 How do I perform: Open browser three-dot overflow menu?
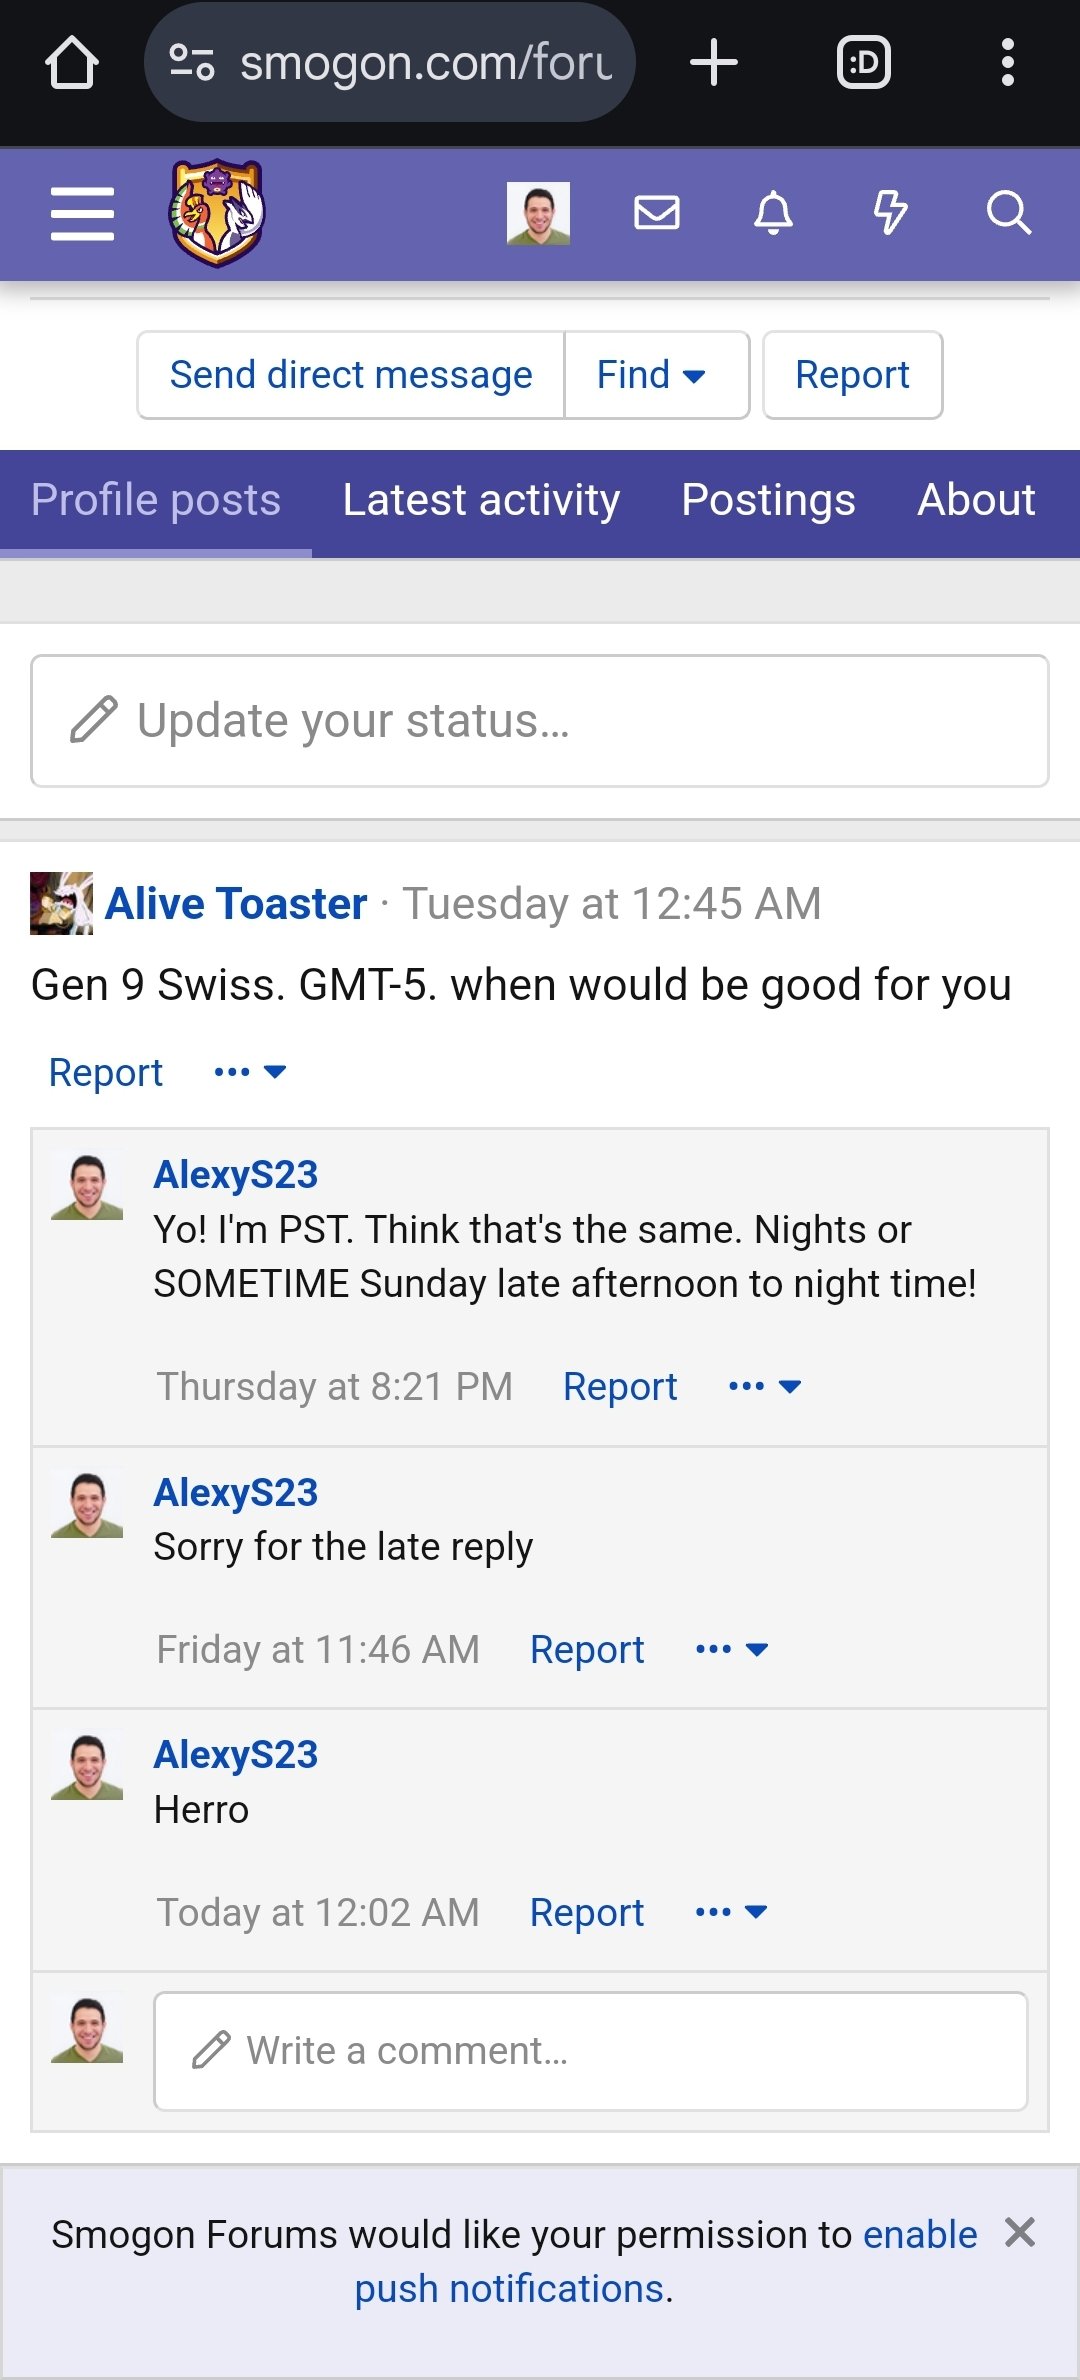pos(1008,63)
